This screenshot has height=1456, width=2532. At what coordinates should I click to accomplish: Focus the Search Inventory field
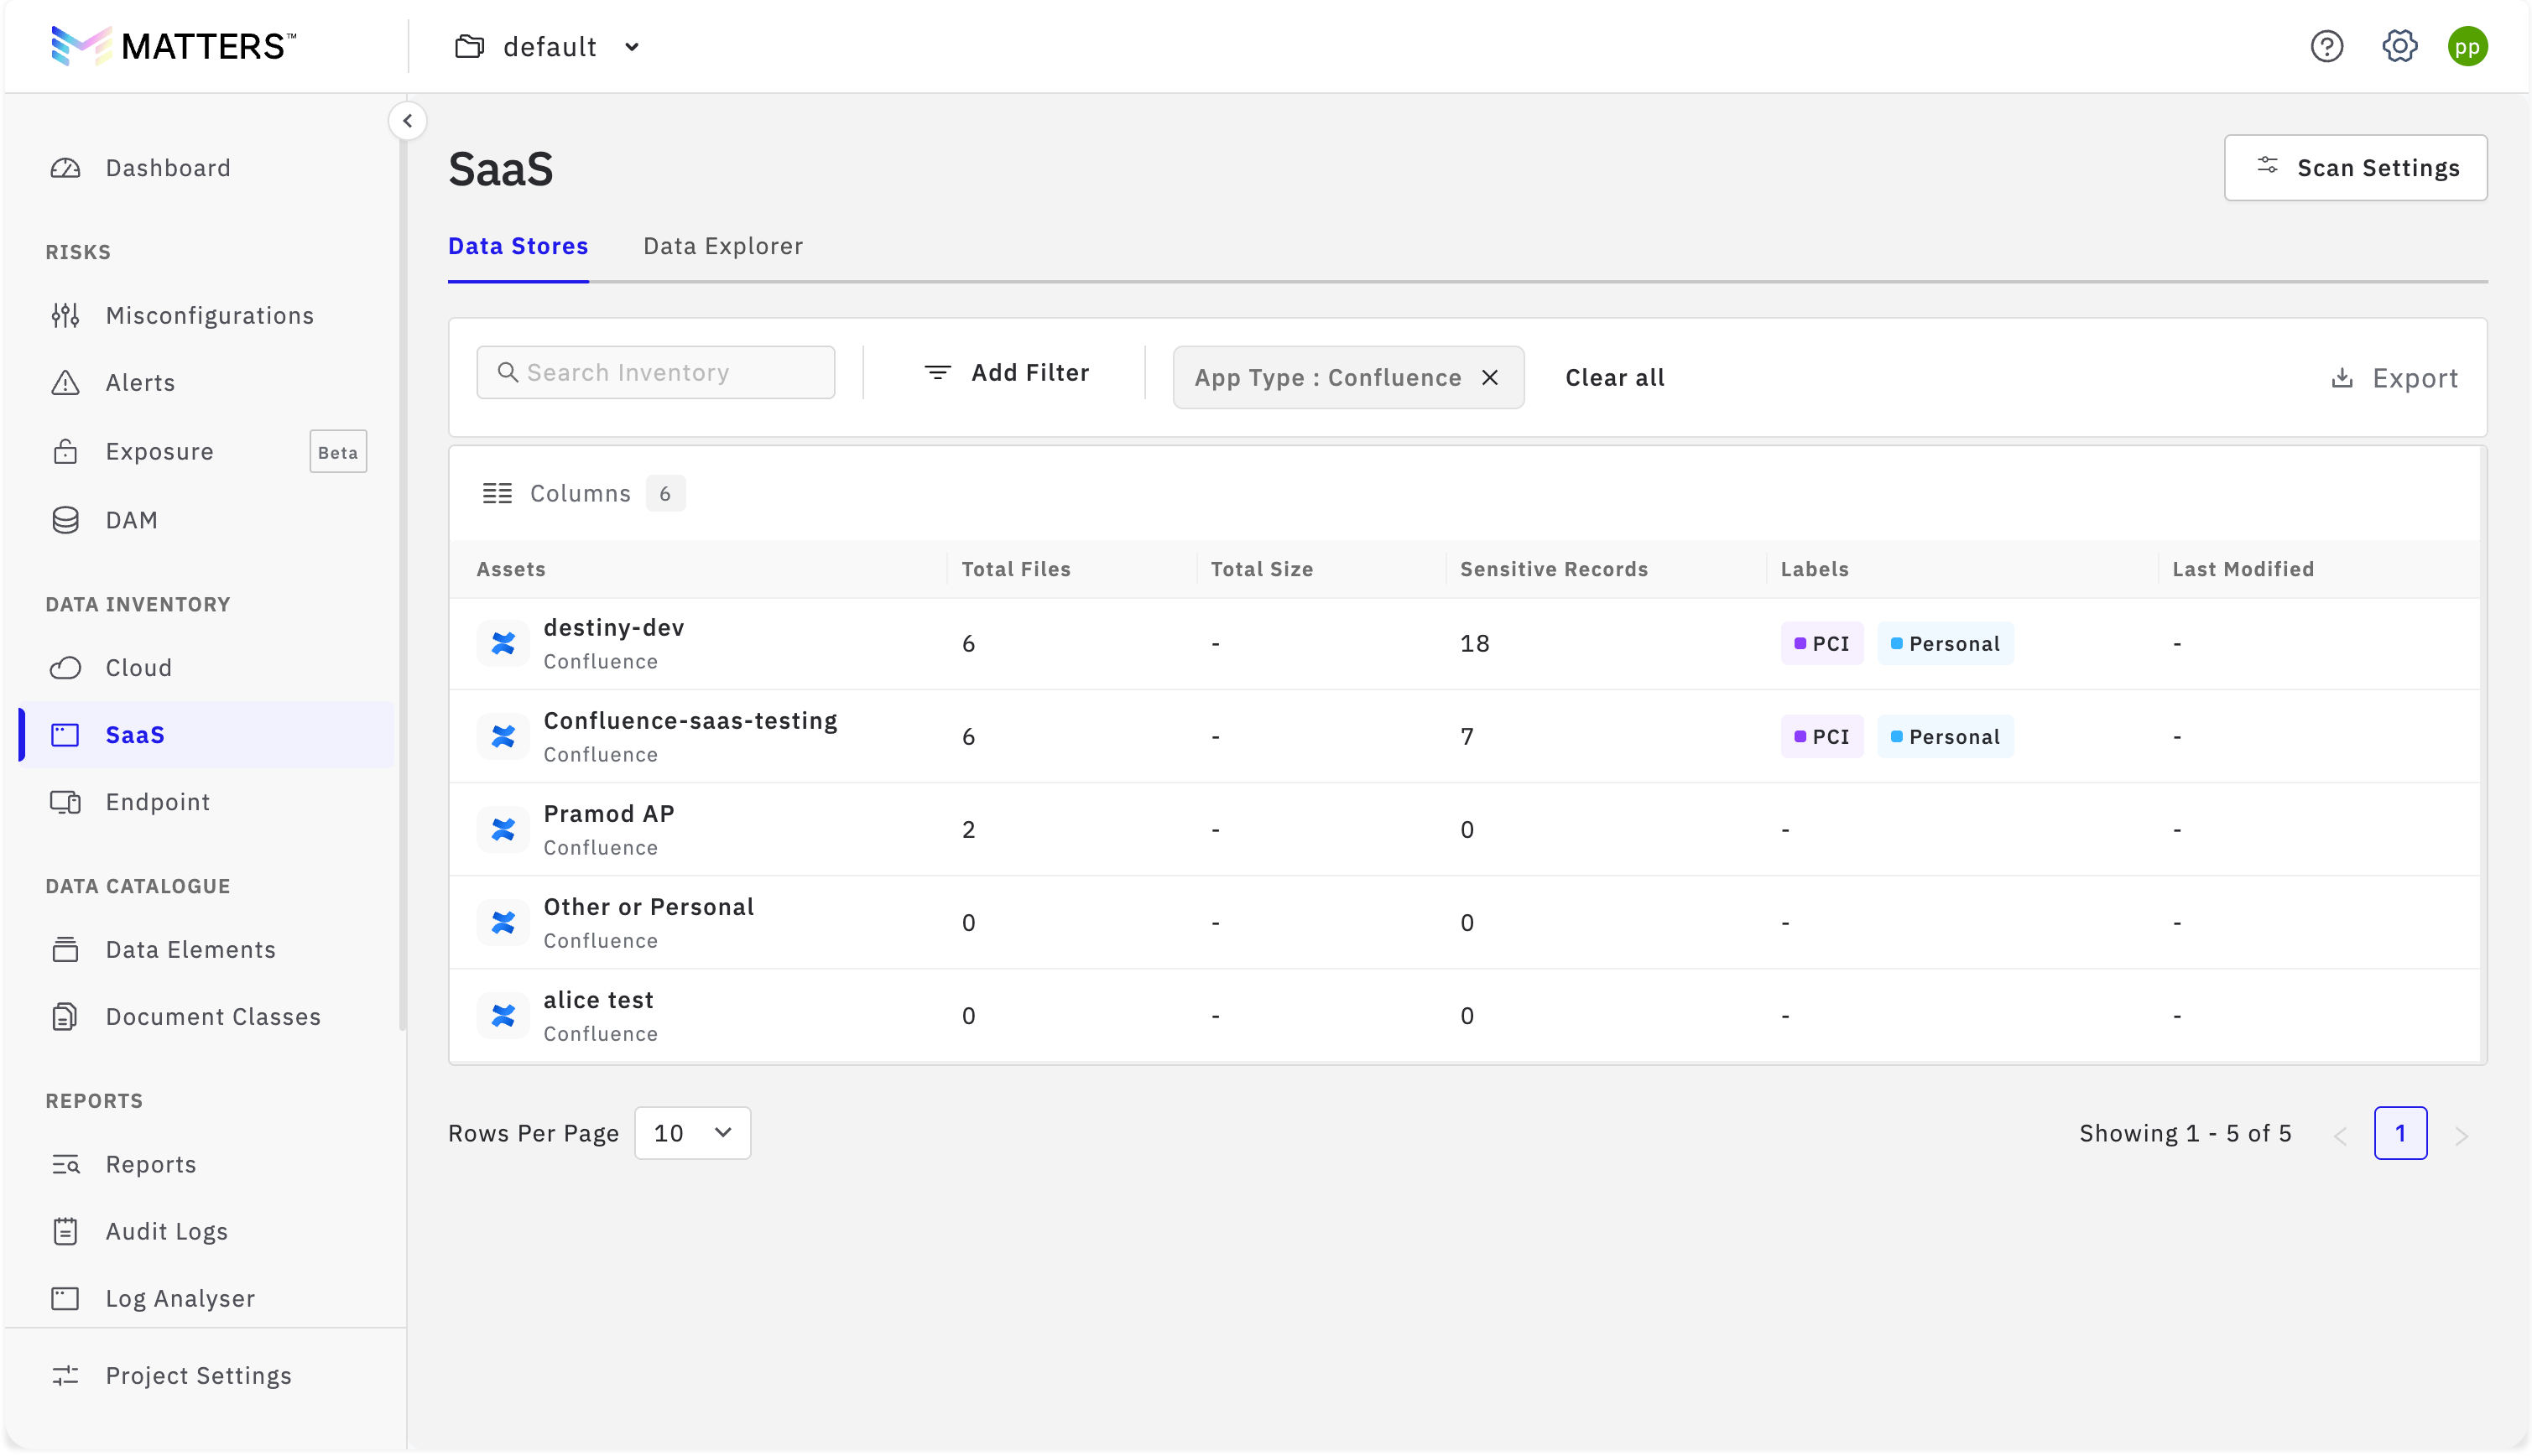[x=655, y=373]
